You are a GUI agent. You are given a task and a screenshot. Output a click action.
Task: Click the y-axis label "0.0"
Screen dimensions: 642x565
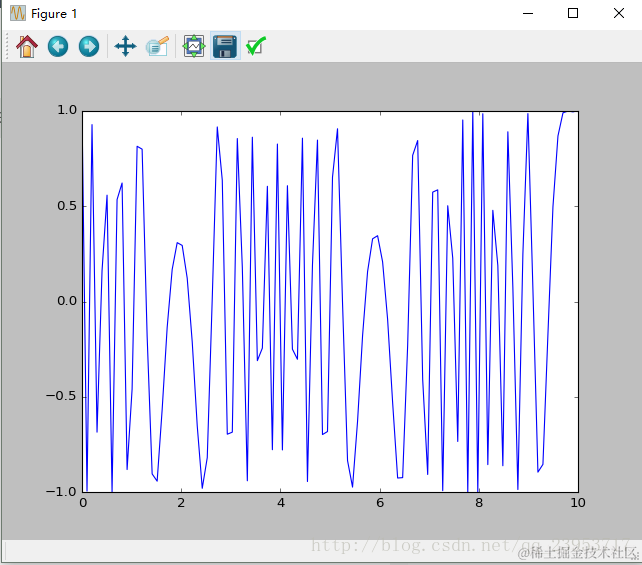tap(67, 301)
